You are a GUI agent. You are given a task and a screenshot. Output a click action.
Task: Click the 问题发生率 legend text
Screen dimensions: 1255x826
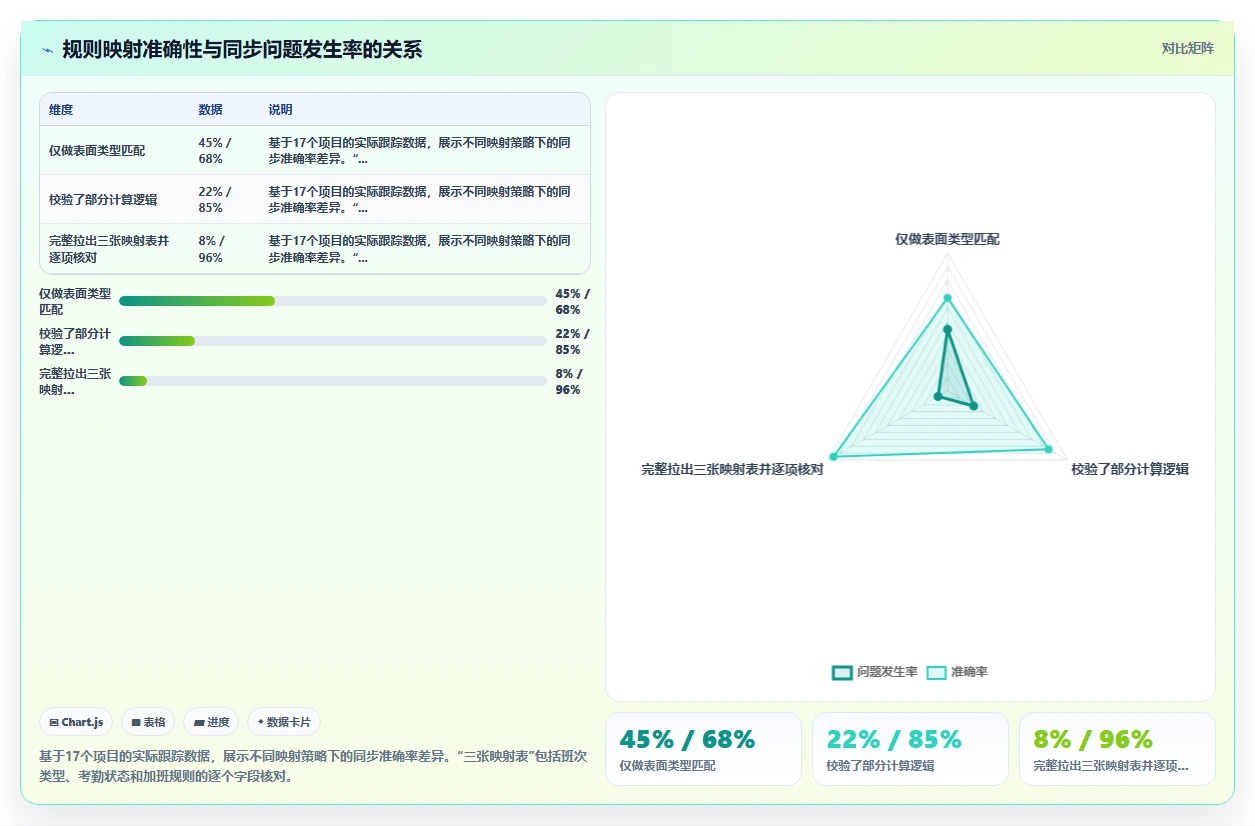point(887,672)
